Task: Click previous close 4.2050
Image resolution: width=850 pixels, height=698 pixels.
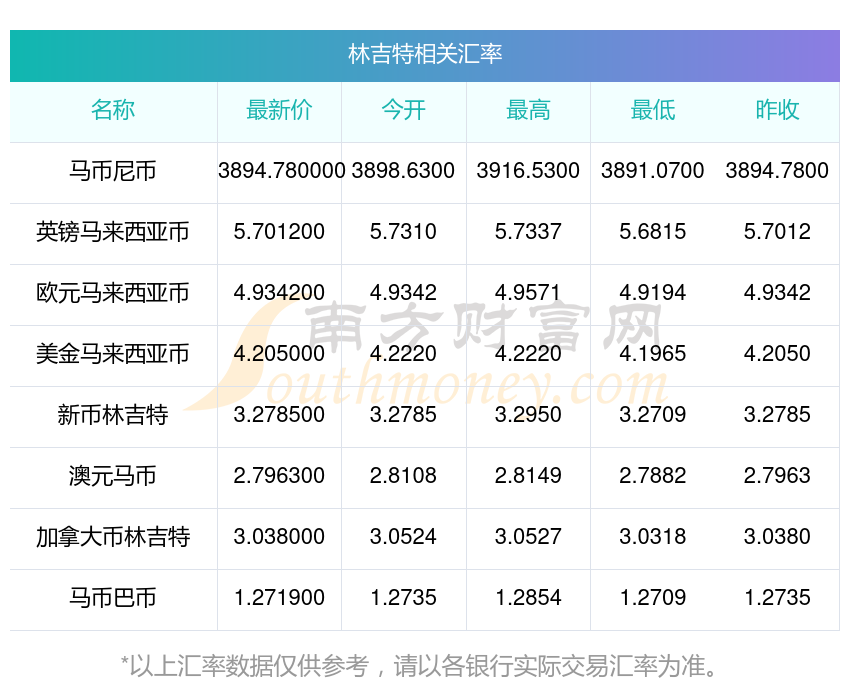Action: click(777, 354)
